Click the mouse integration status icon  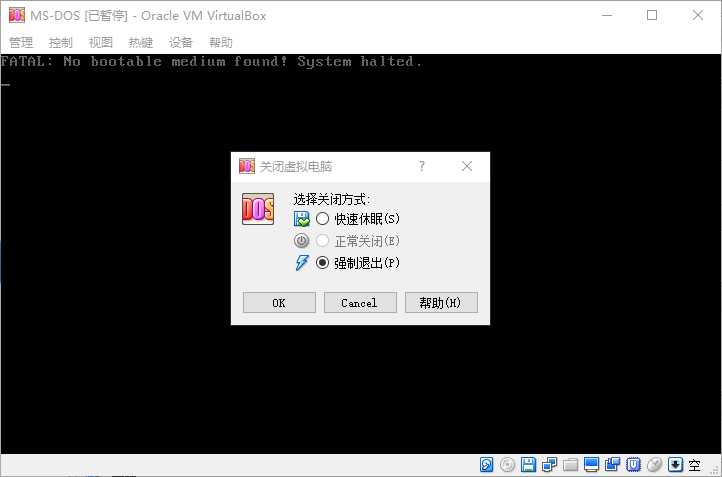tap(654, 465)
